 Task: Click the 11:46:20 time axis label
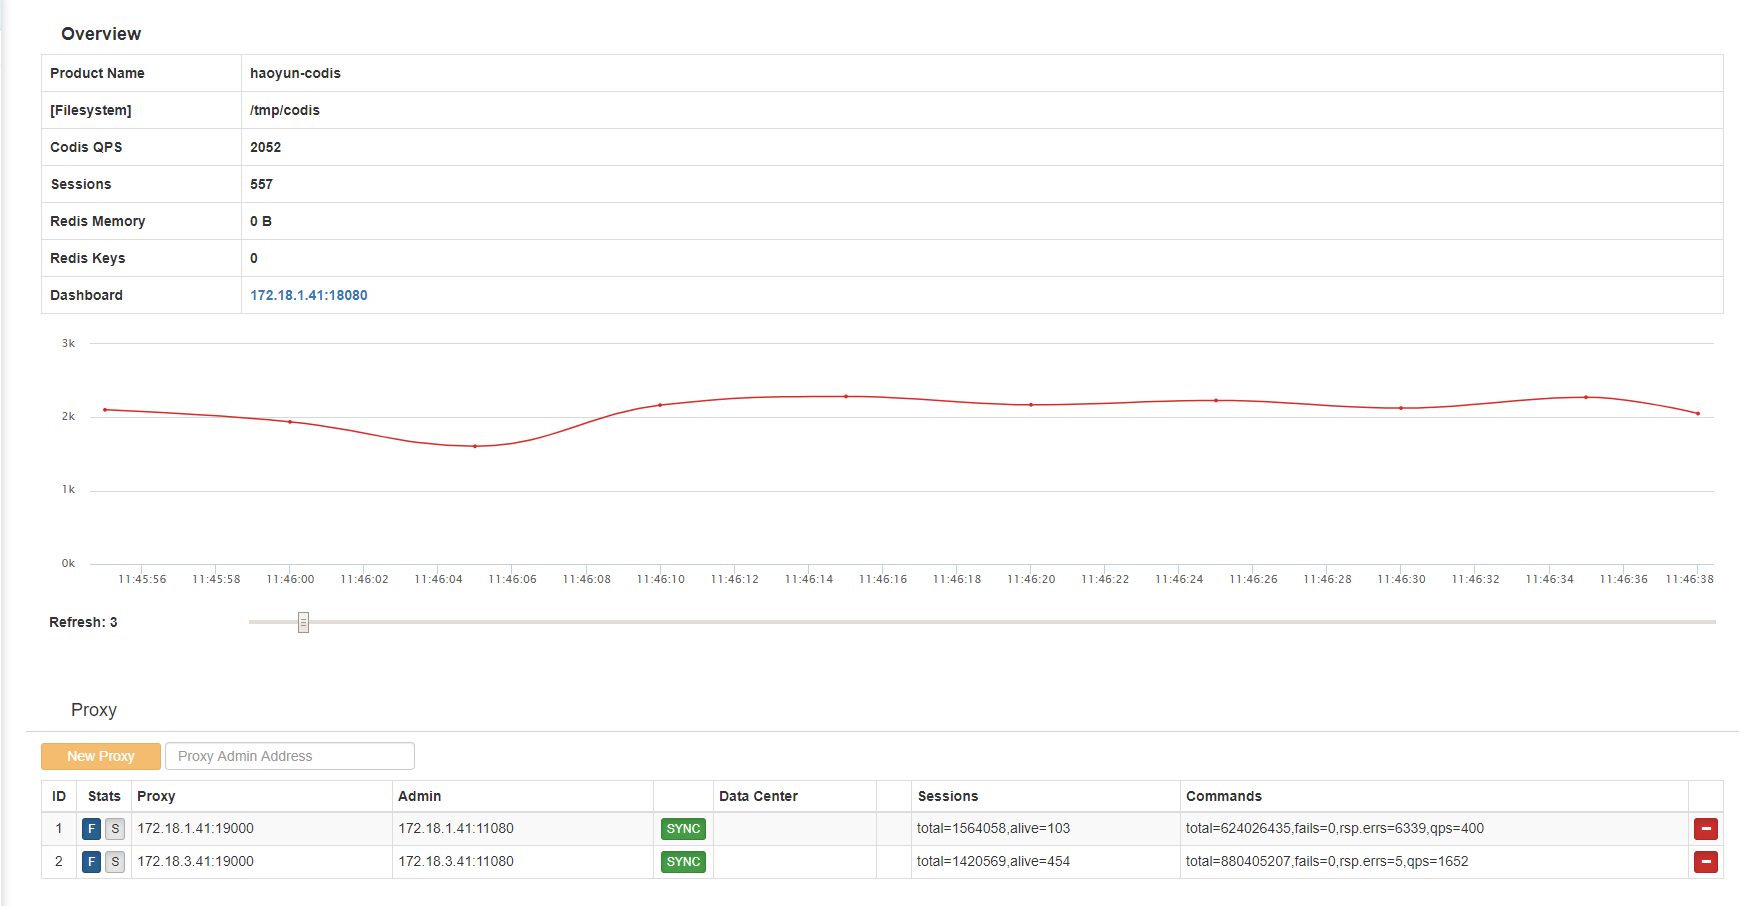(x=1031, y=579)
